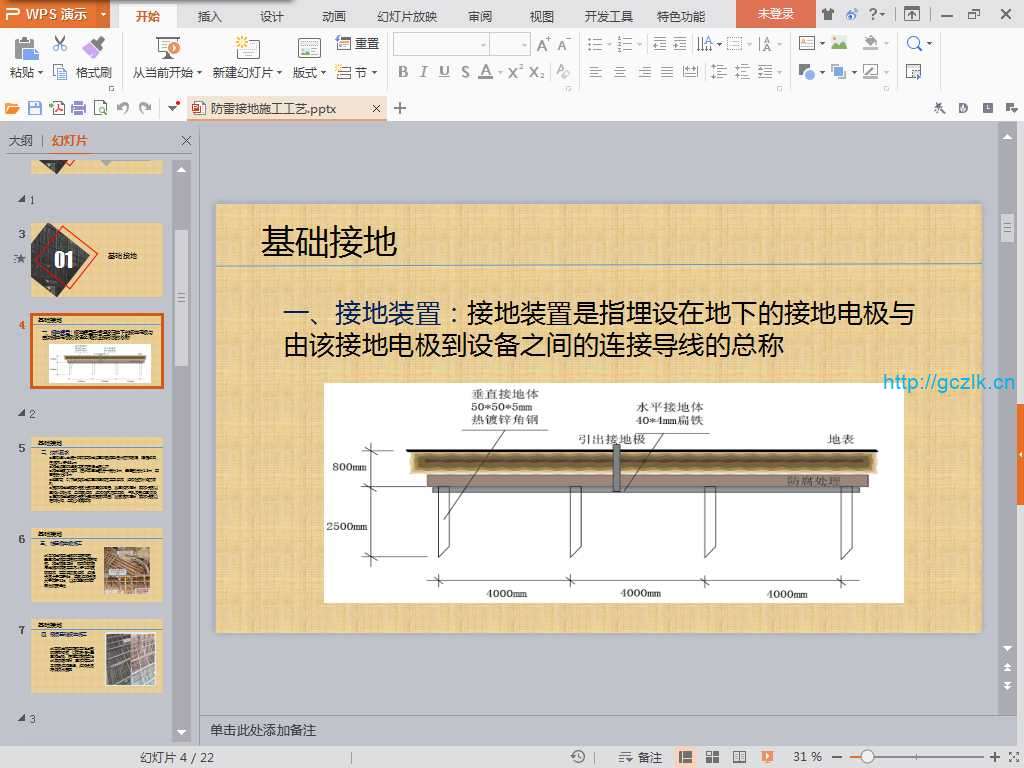This screenshot has height=768, width=1024.
Task: Collapse outline section 2 in slide panel
Action: point(22,413)
